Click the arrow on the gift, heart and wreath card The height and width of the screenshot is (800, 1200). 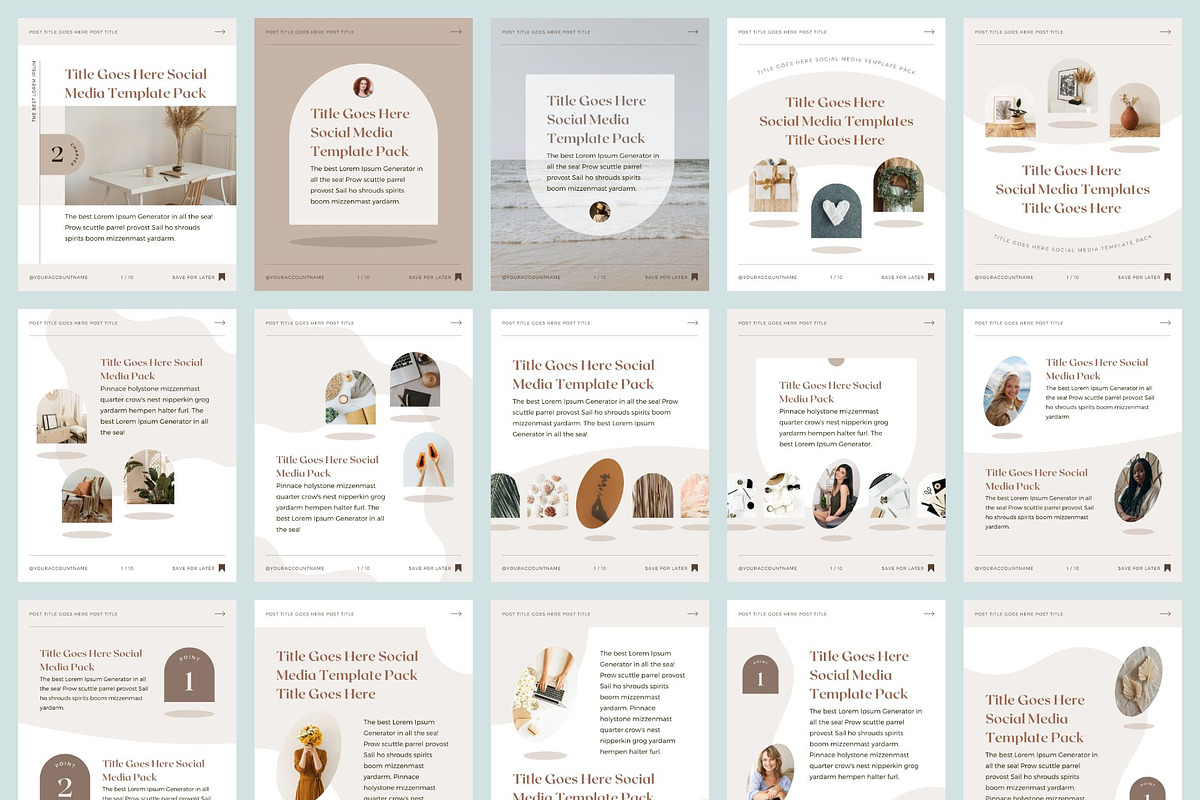pos(929,32)
